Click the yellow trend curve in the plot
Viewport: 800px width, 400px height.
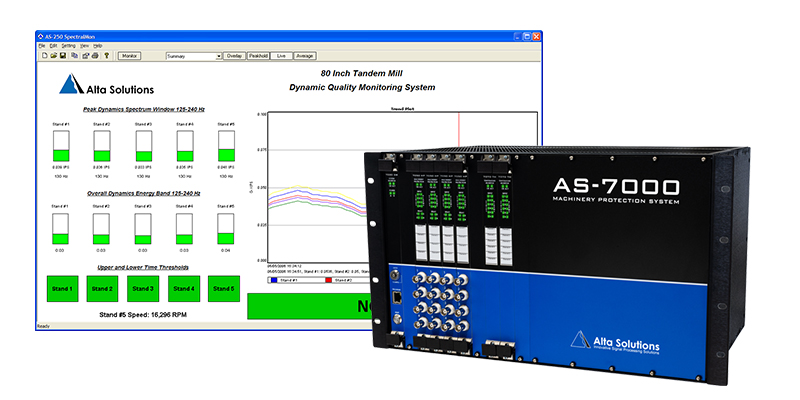coord(299,186)
